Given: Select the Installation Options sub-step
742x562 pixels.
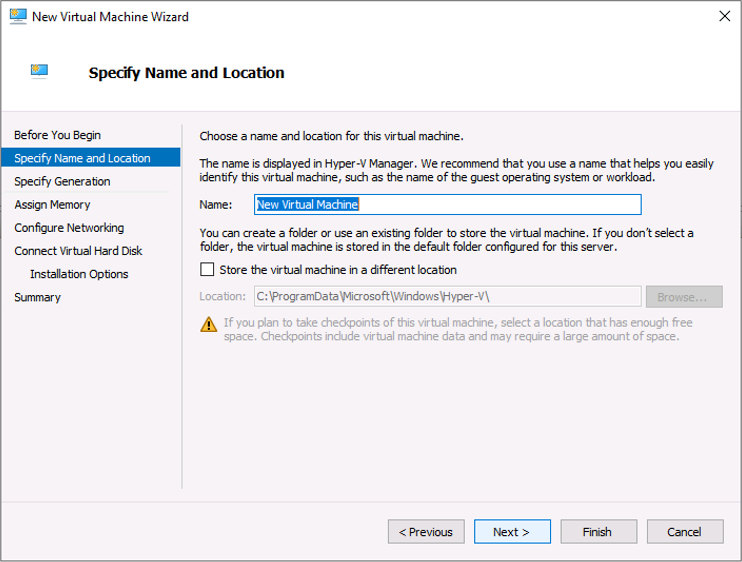Looking at the screenshot, I should coord(79,274).
